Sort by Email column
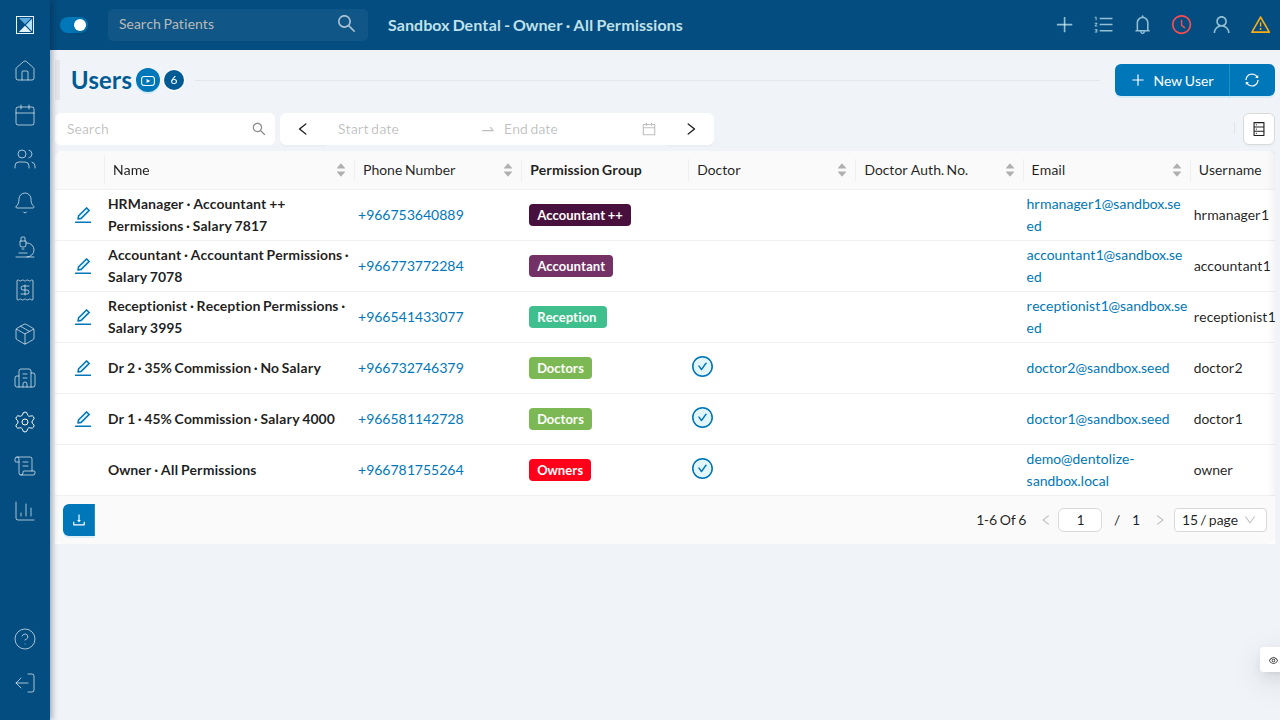This screenshot has width=1280, height=720. pyautogui.click(x=1177, y=170)
